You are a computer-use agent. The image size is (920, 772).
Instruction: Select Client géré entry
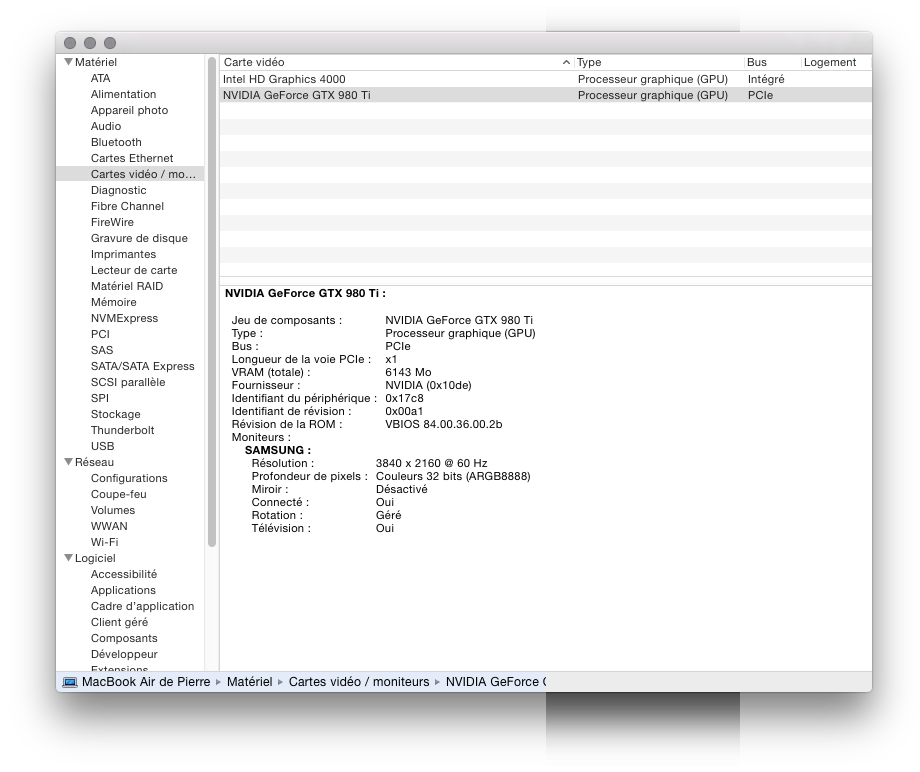point(119,622)
